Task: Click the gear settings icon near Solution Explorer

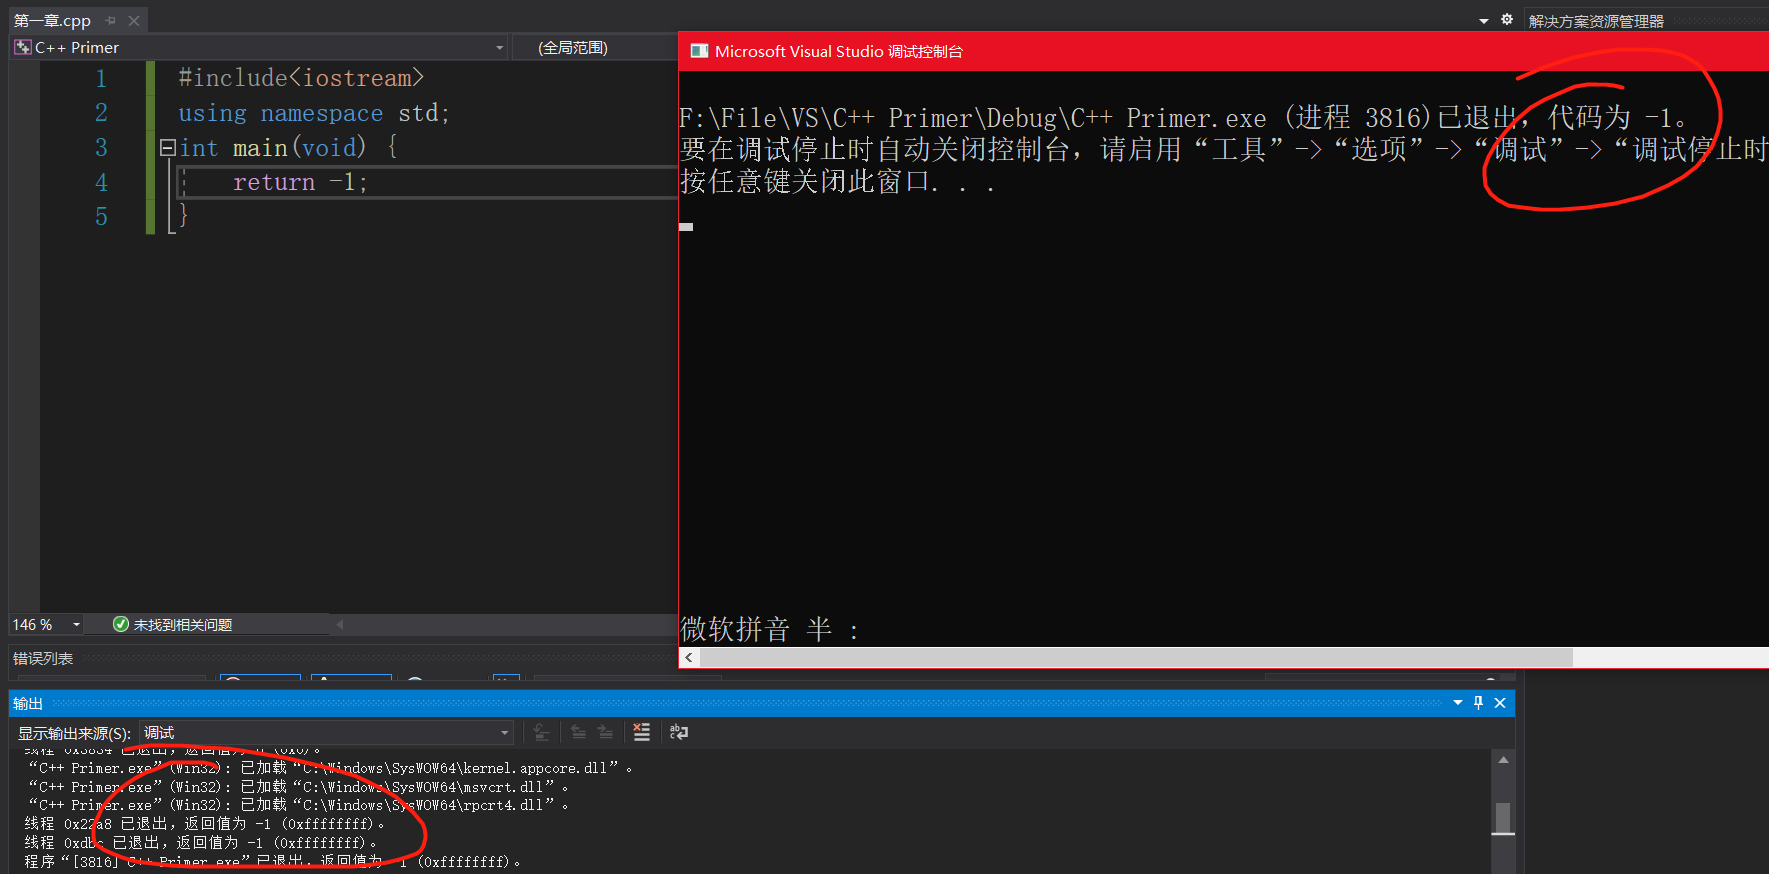Action: [x=1507, y=20]
